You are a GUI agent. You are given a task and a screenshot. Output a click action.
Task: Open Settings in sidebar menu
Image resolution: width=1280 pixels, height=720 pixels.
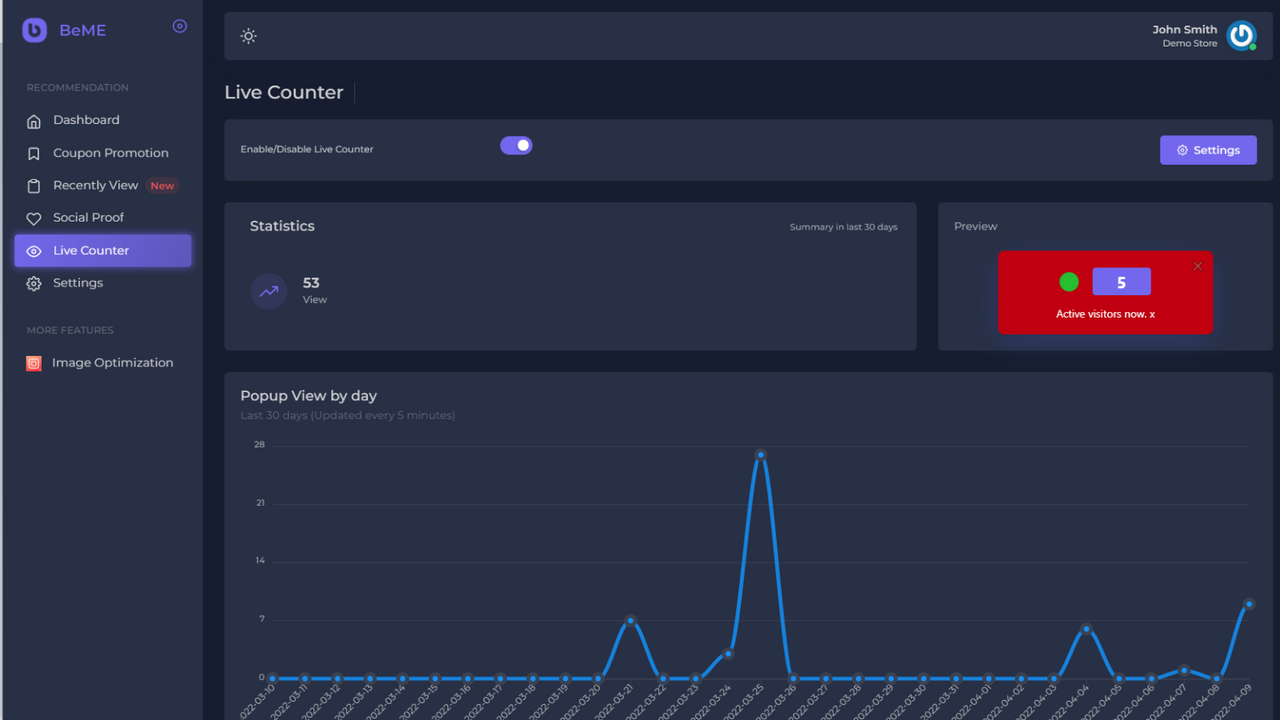pos(103,283)
